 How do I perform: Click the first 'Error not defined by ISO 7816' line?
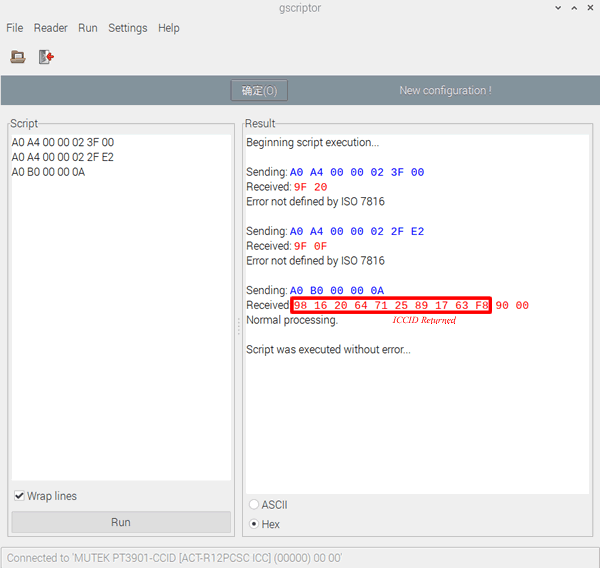(x=315, y=202)
